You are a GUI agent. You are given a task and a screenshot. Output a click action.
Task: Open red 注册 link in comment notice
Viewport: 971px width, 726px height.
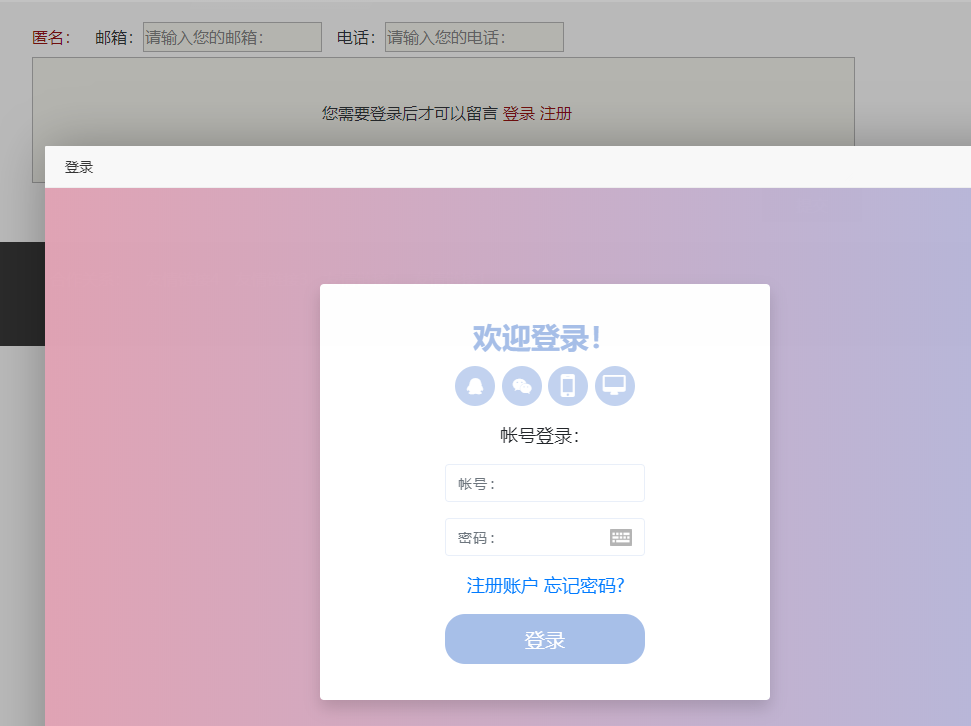pos(555,114)
